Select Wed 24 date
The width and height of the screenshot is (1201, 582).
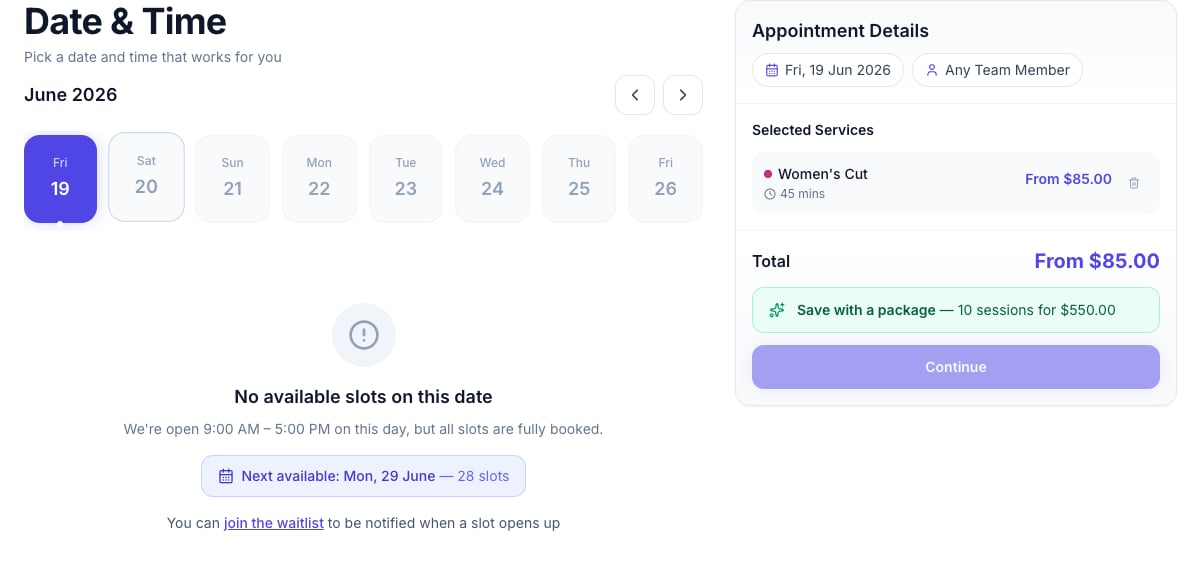(492, 178)
